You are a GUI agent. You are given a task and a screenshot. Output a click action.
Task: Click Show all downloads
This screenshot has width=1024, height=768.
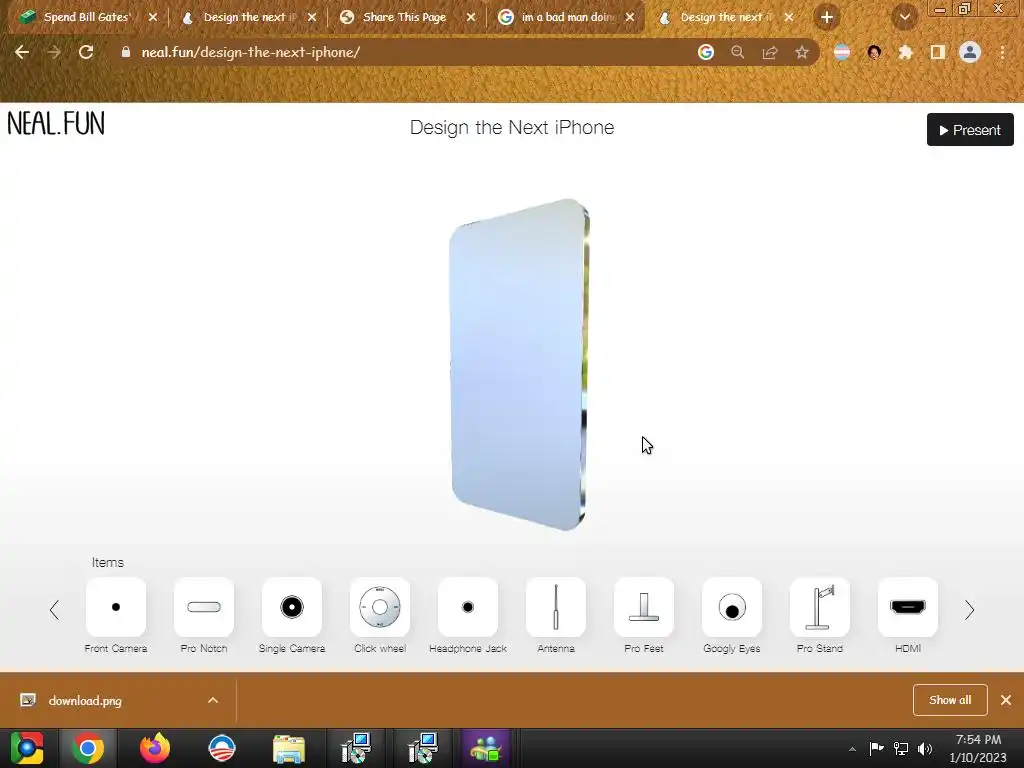click(x=950, y=700)
